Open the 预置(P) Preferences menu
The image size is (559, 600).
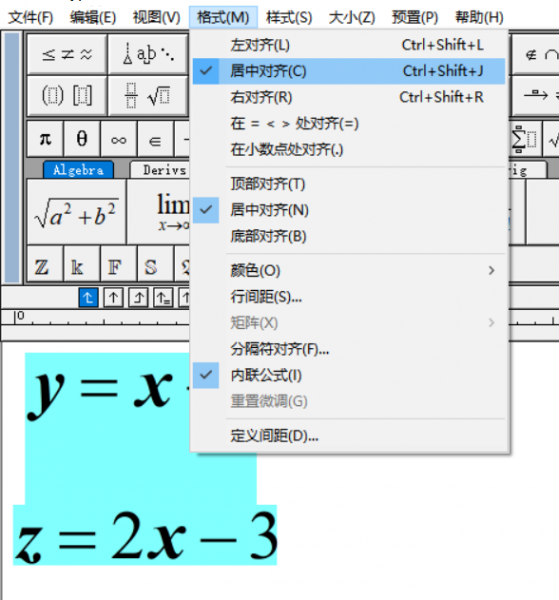(415, 18)
